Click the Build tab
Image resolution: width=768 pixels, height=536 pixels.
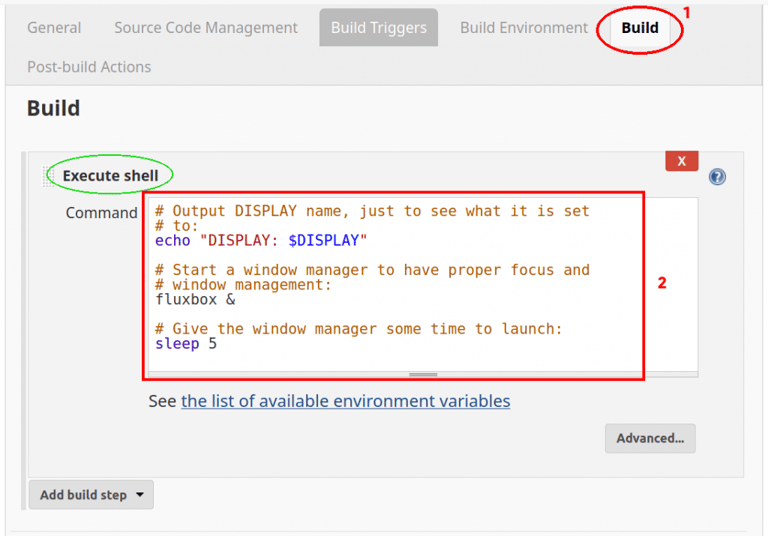pos(640,28)
